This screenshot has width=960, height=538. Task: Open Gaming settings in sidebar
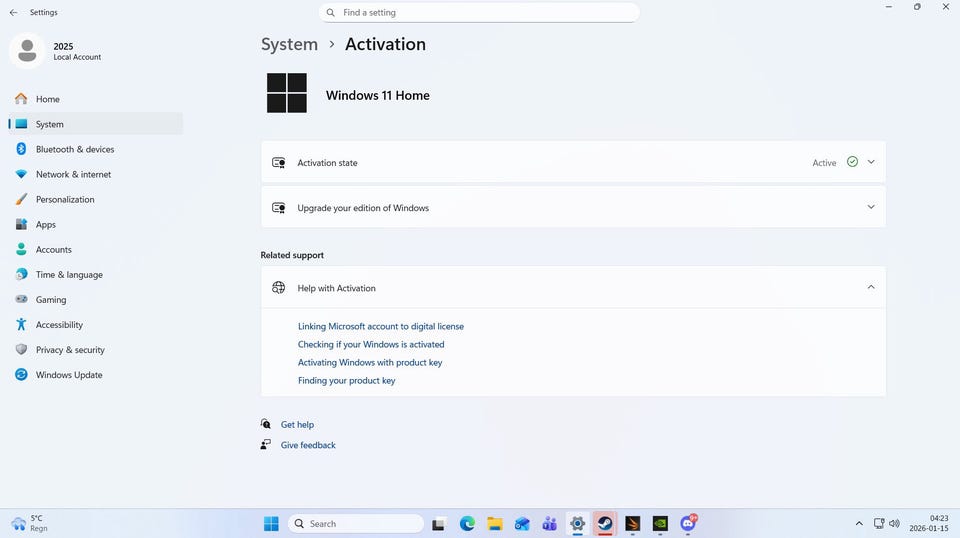coord(51,300)
